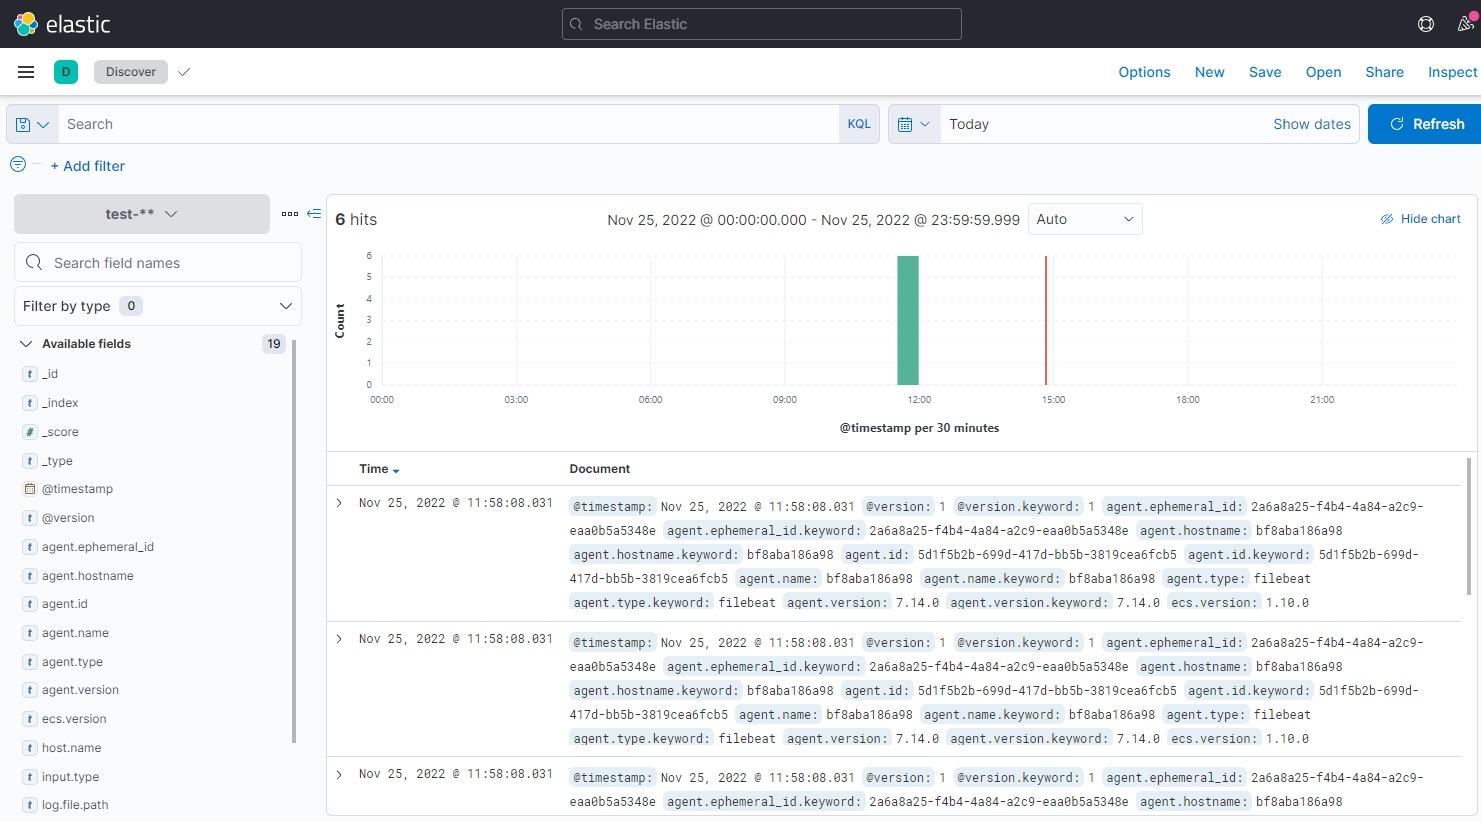Select the ecs.version field
Viewport: 1481px width, 822px height.
pos(74,719)
